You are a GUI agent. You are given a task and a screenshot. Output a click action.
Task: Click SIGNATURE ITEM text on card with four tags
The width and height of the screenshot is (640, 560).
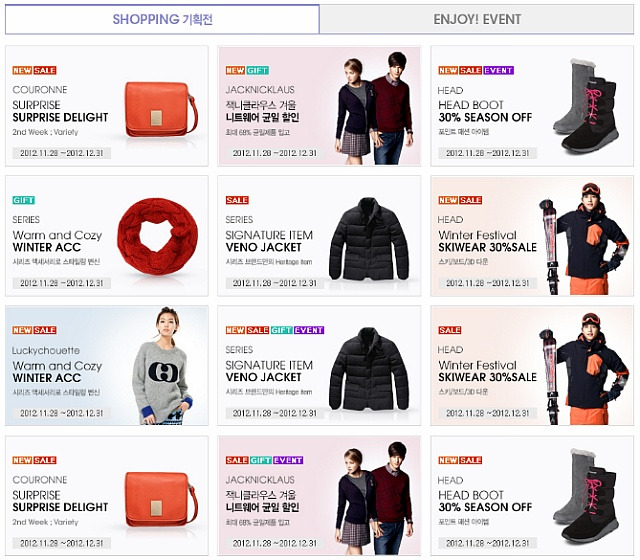tap(269, 365)
